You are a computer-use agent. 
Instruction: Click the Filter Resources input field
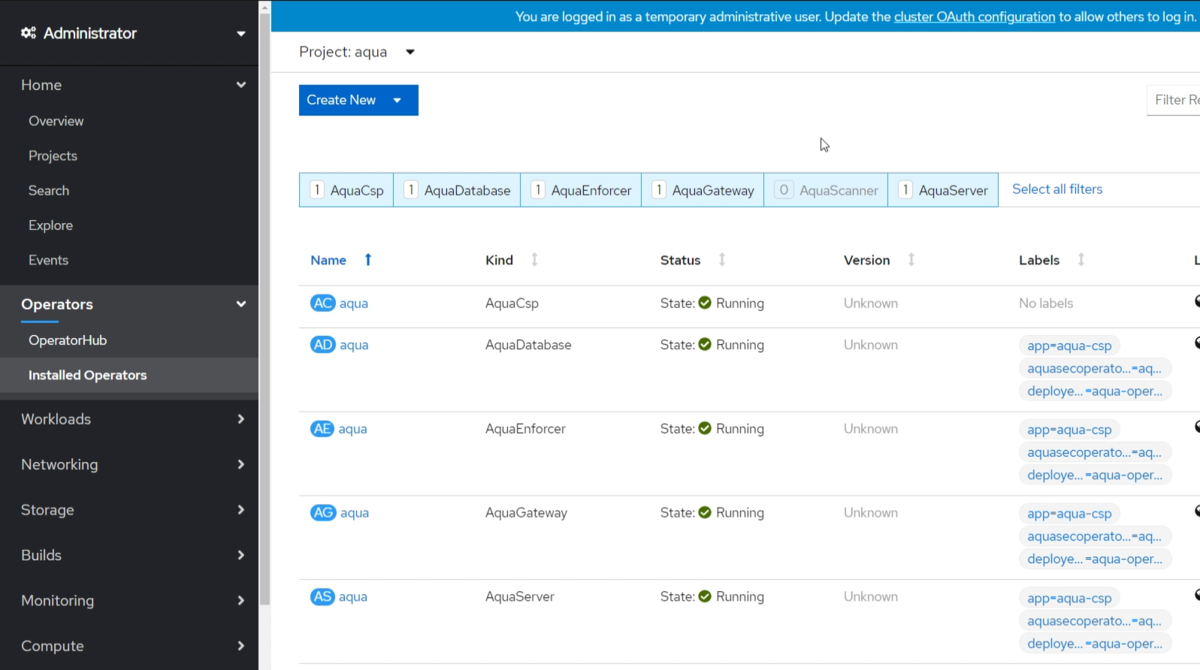[1175, 100]
